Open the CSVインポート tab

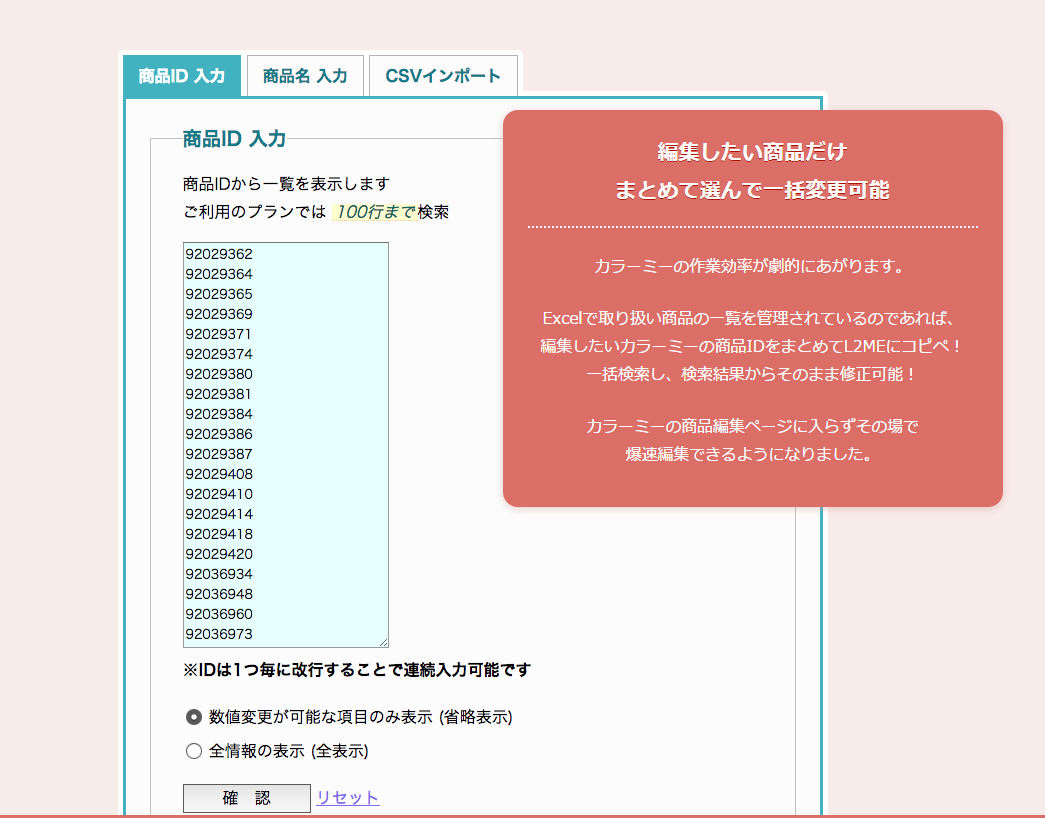[443, 75]
